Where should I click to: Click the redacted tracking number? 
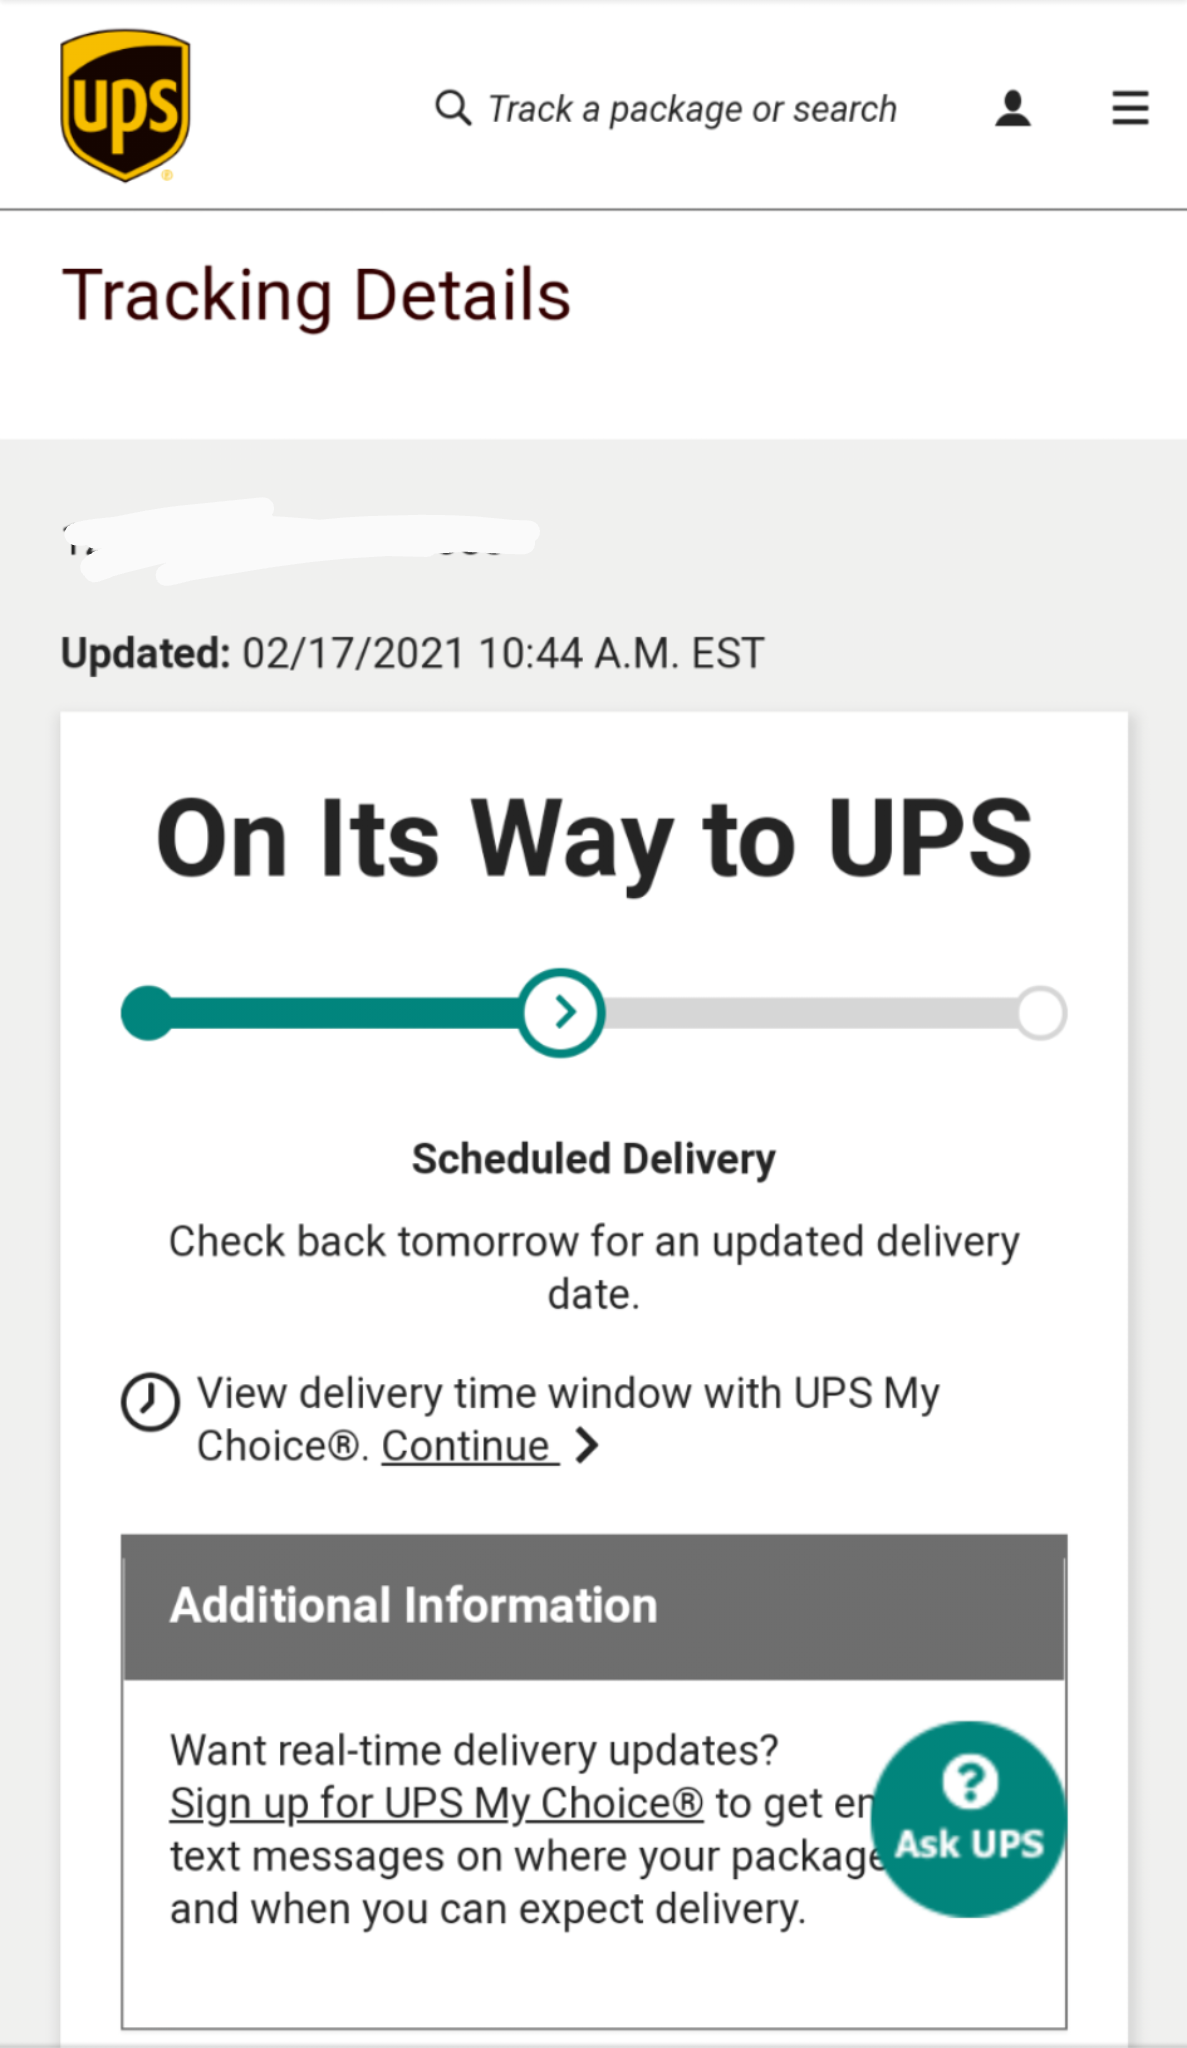[300, 540]
